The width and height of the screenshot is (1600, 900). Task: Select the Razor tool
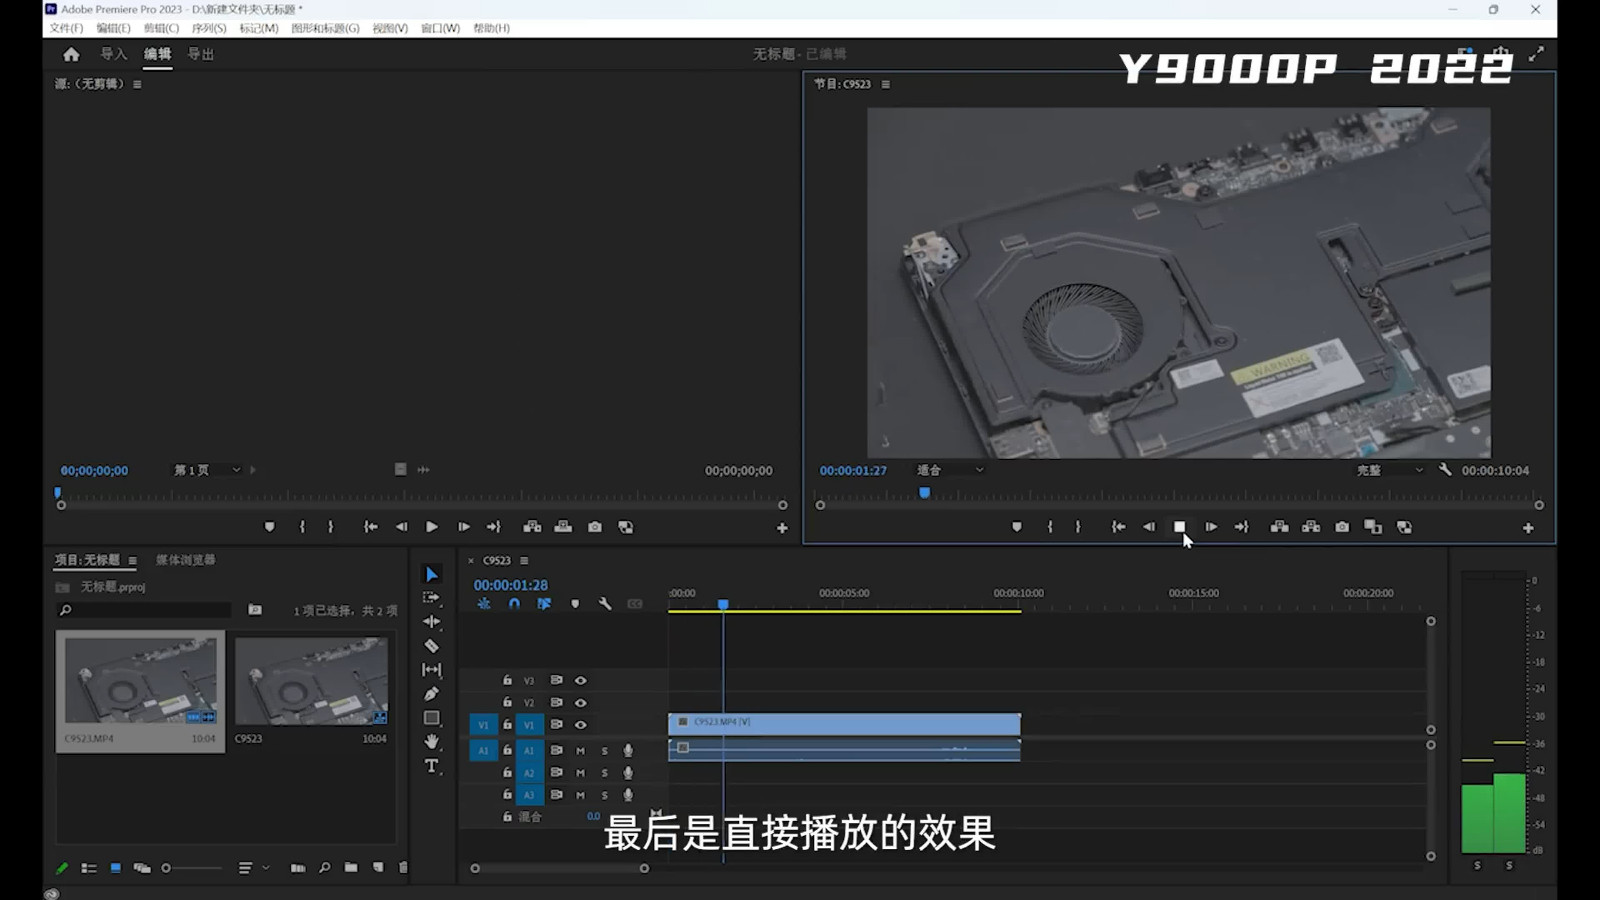pos(432,646)
